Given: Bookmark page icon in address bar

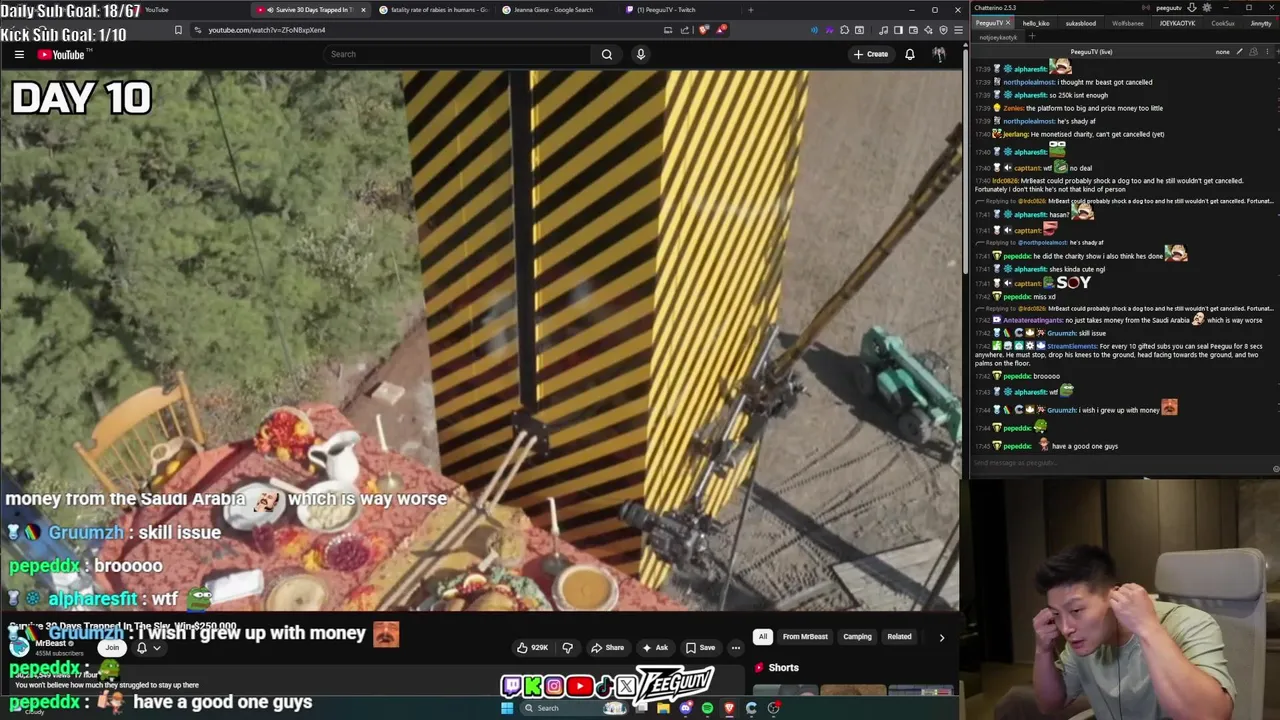Looking at the screenshot, I should coord(178,30).
